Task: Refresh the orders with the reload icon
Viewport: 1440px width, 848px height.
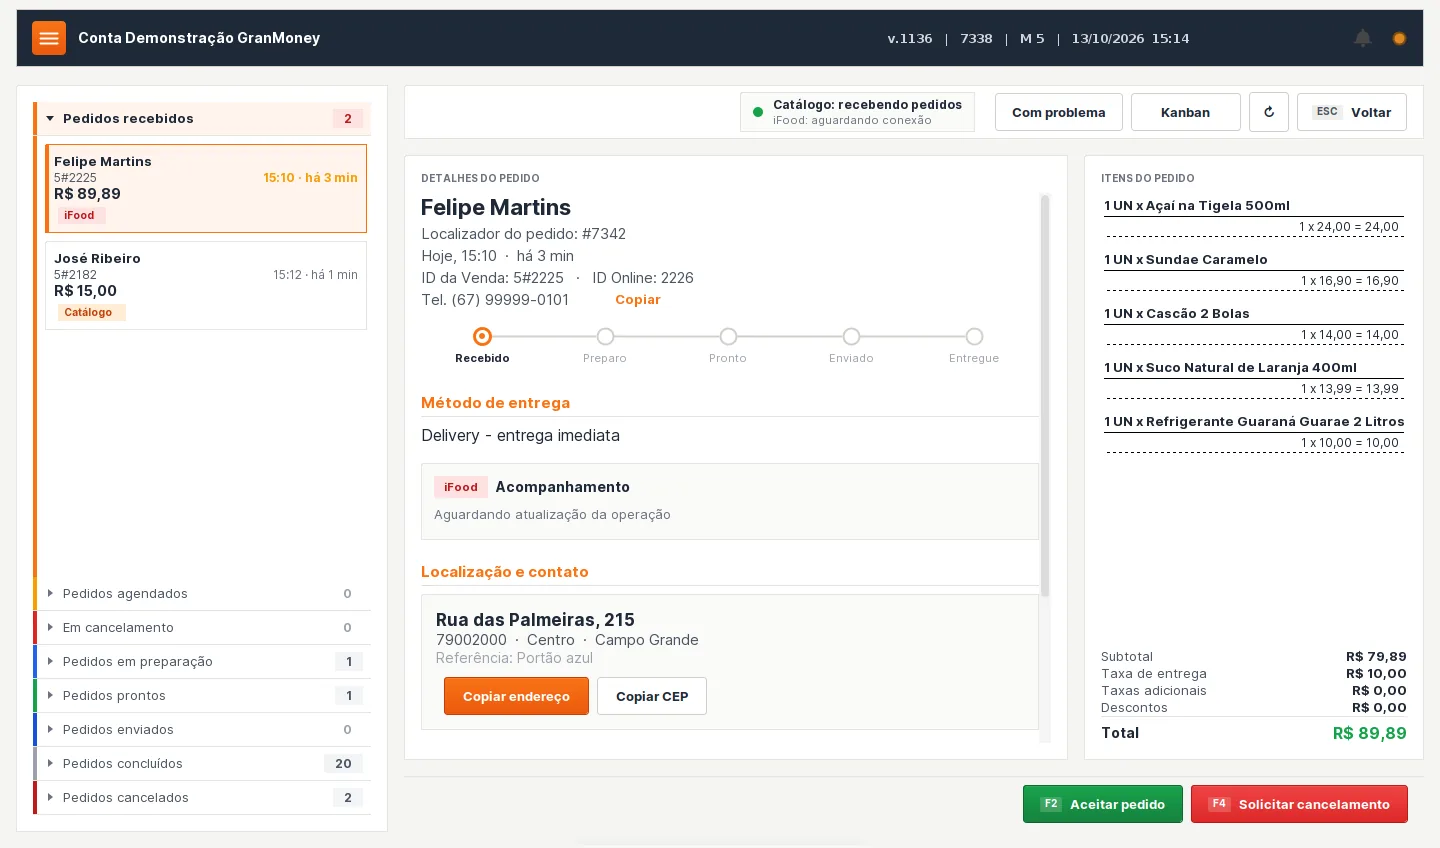Action: click(x=1269, y=112)
